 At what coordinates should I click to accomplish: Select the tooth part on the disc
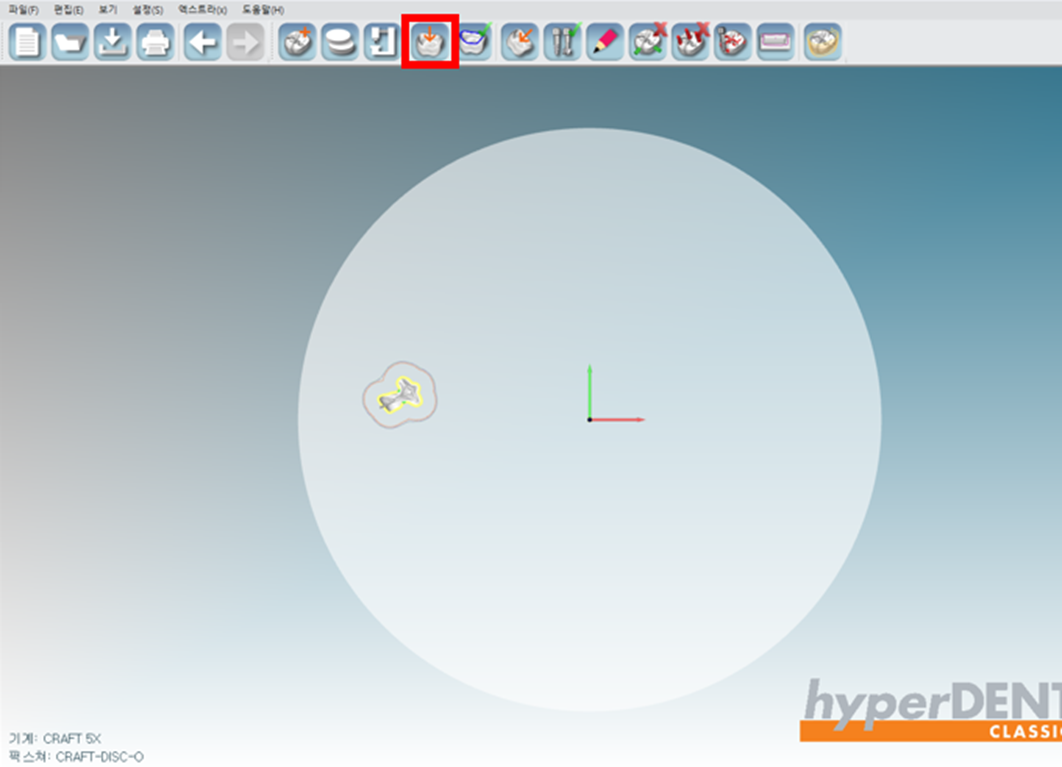[x=398, y=396]
